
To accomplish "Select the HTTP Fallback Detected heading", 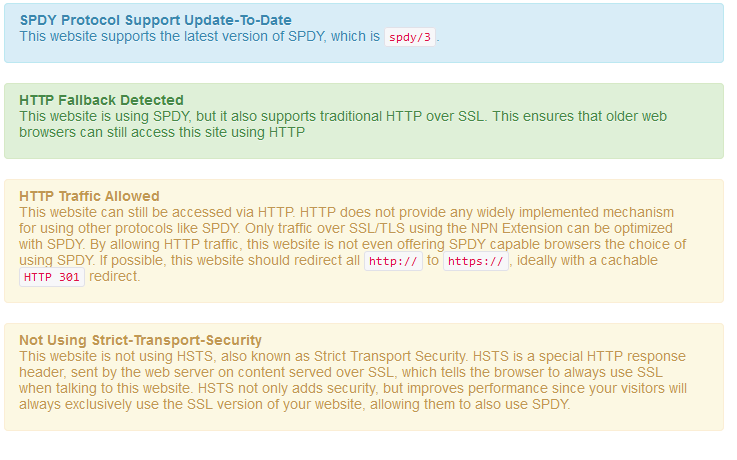I will pyautogui.click(x=102, y=100).
